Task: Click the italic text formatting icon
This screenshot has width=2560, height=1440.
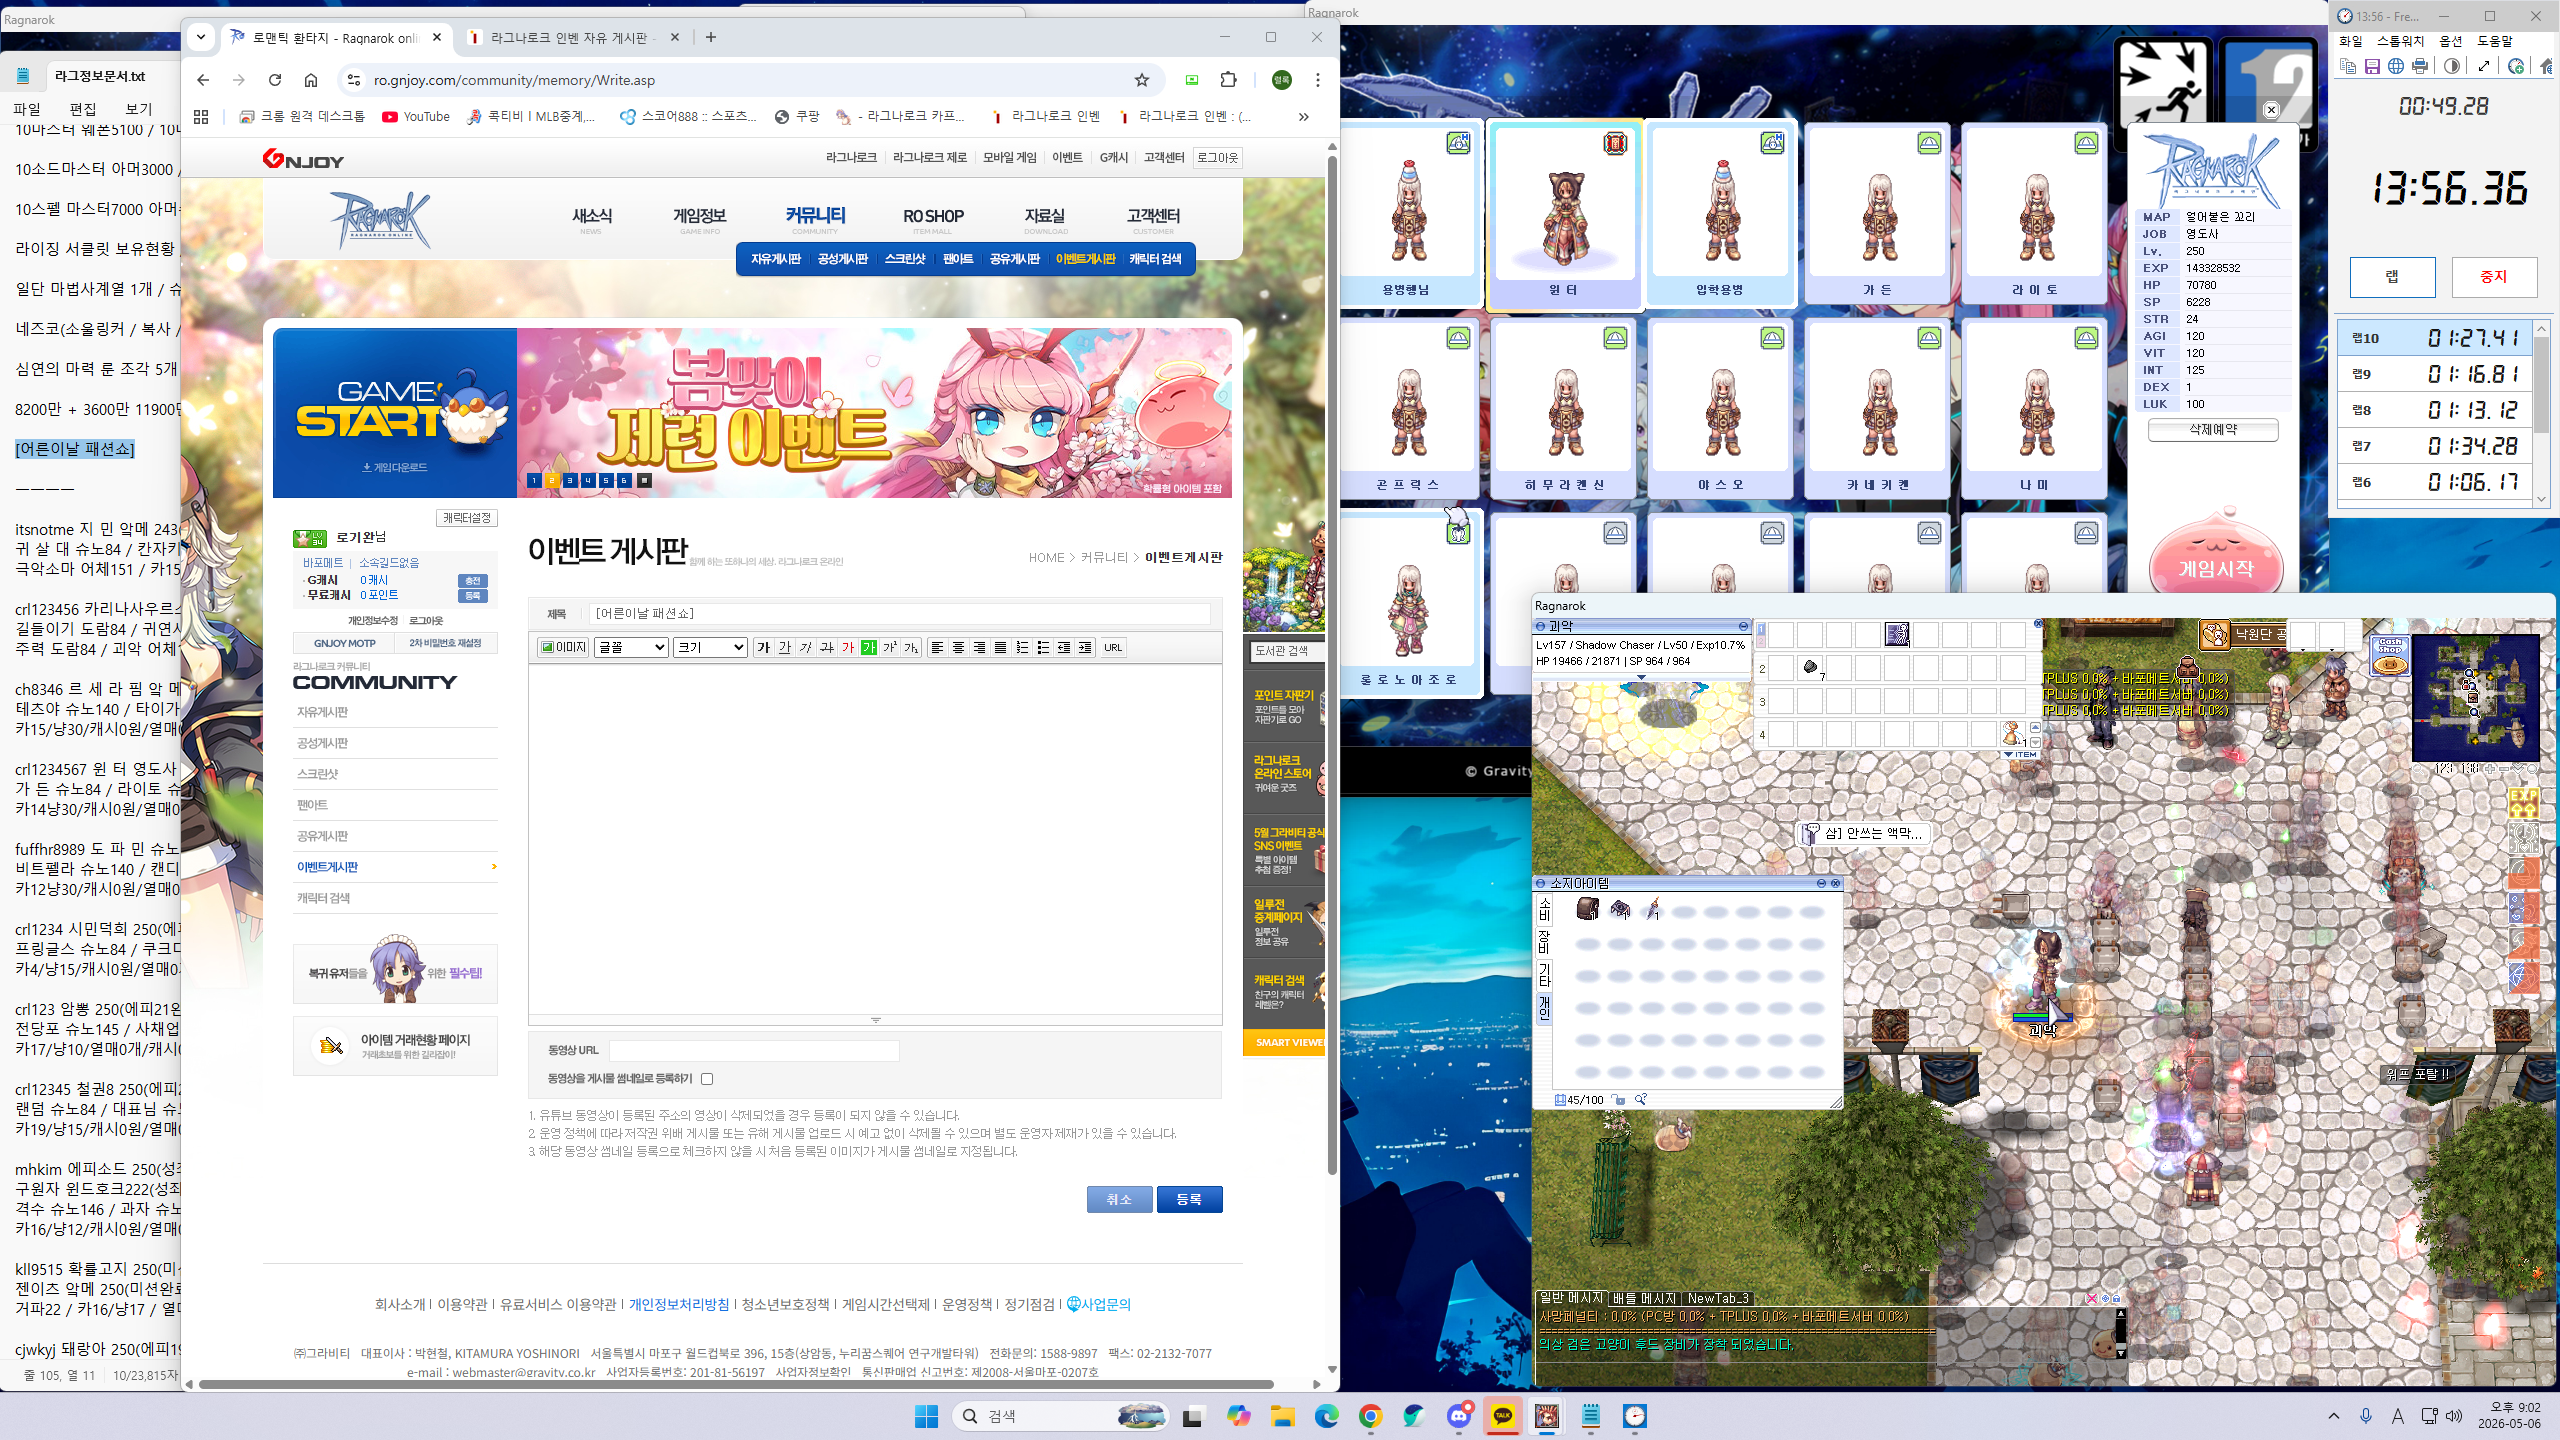Action: pyautogui.click(x=806, y=648)
